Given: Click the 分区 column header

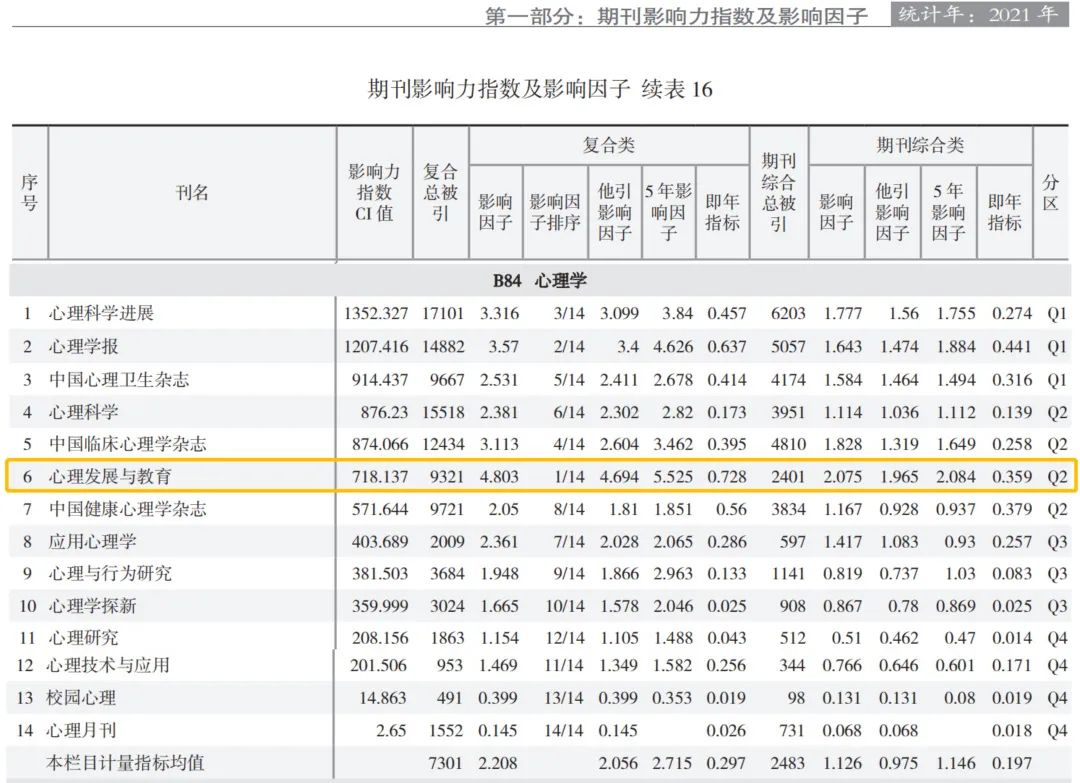Looking at the screenshot, I should (x=1050, y=193).
